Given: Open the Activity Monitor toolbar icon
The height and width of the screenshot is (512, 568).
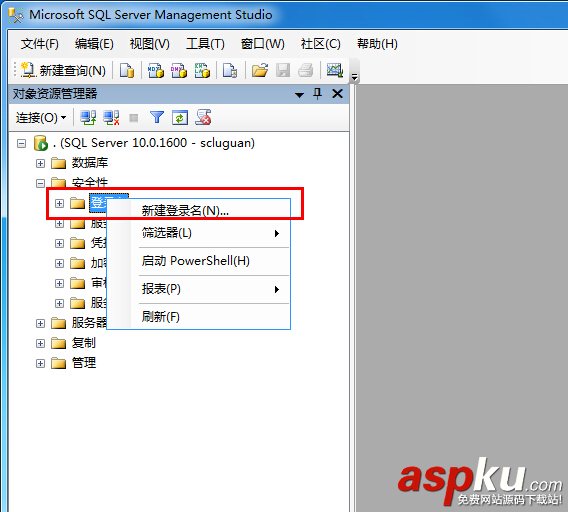Looking at the screenshot, I should 335,70.
